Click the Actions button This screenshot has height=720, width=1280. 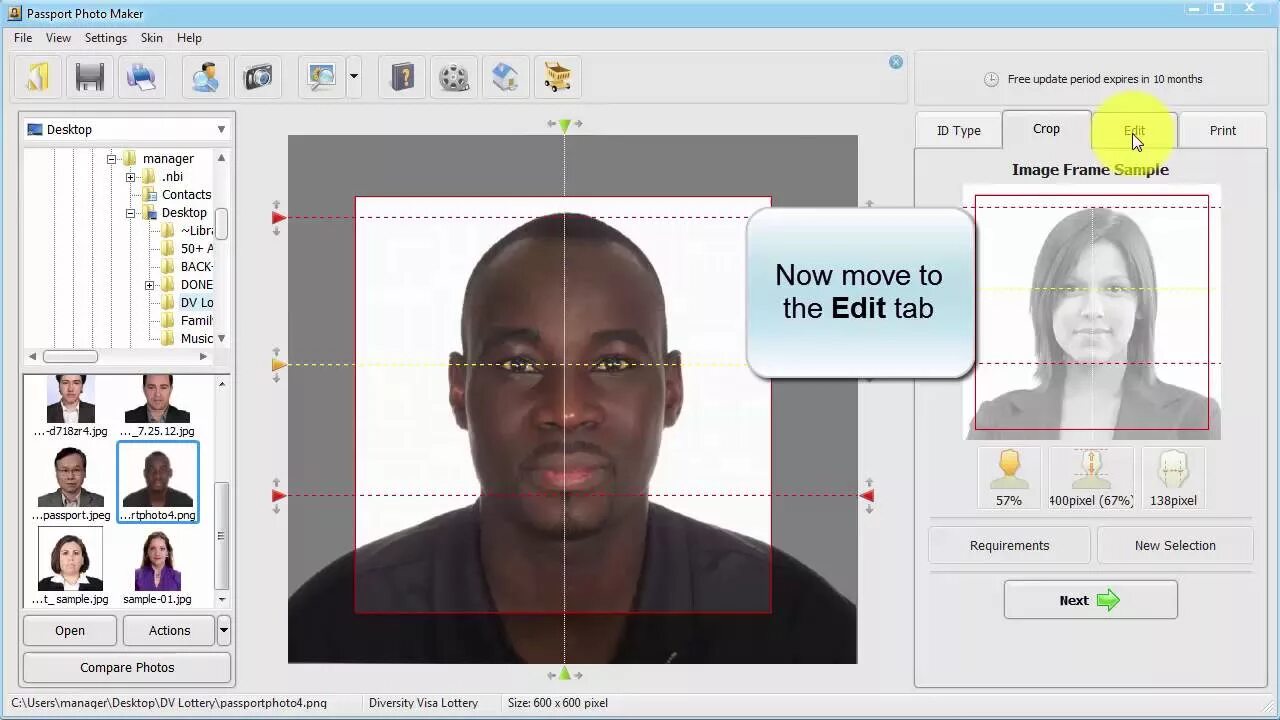[169, 631]
